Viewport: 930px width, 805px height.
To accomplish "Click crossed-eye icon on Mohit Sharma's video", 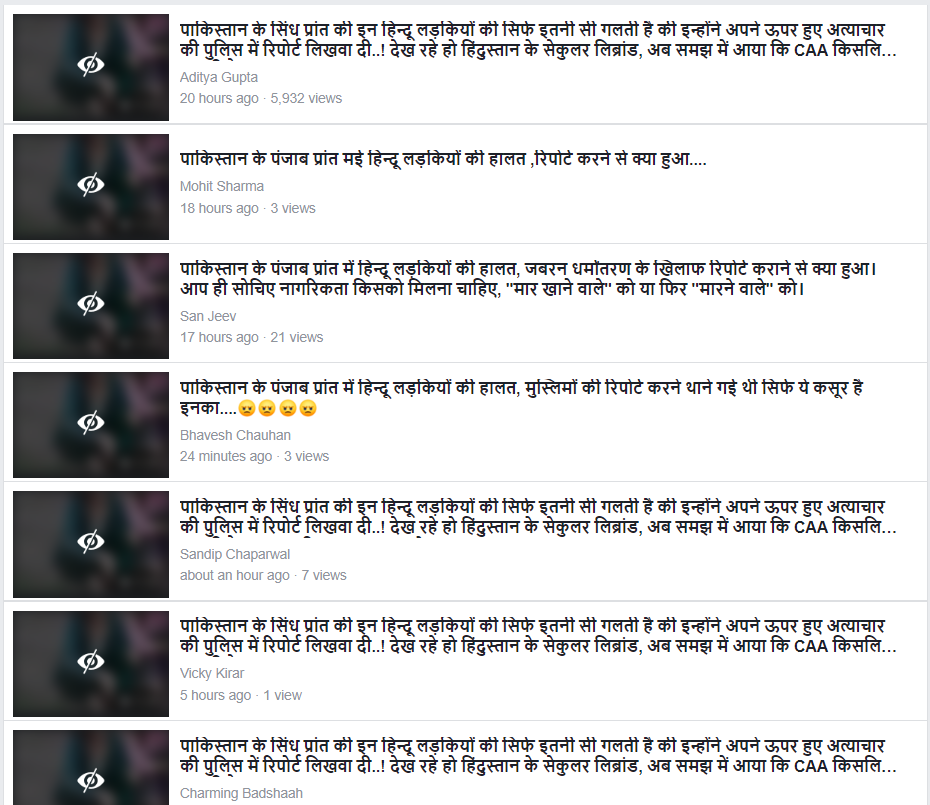I will pyautogui.click(x=91, y=185).
